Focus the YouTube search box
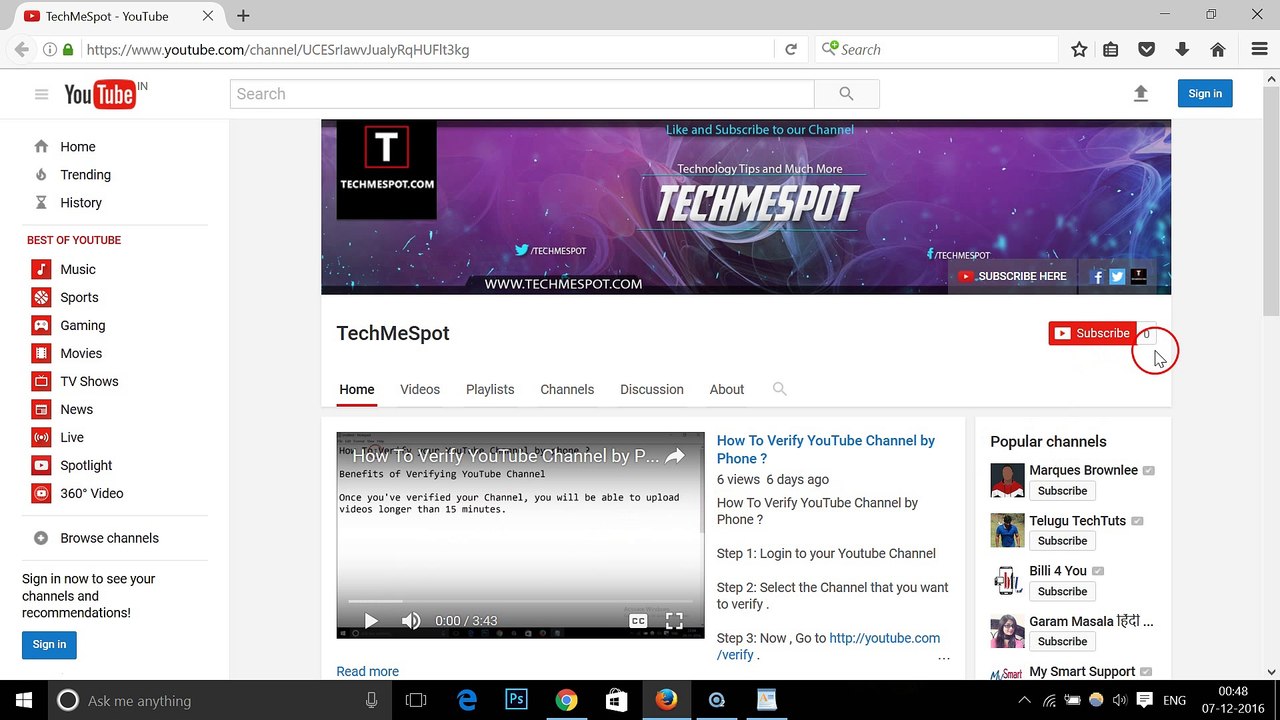The height and width of the screenshot is (720, 1280). coord(522,94)
